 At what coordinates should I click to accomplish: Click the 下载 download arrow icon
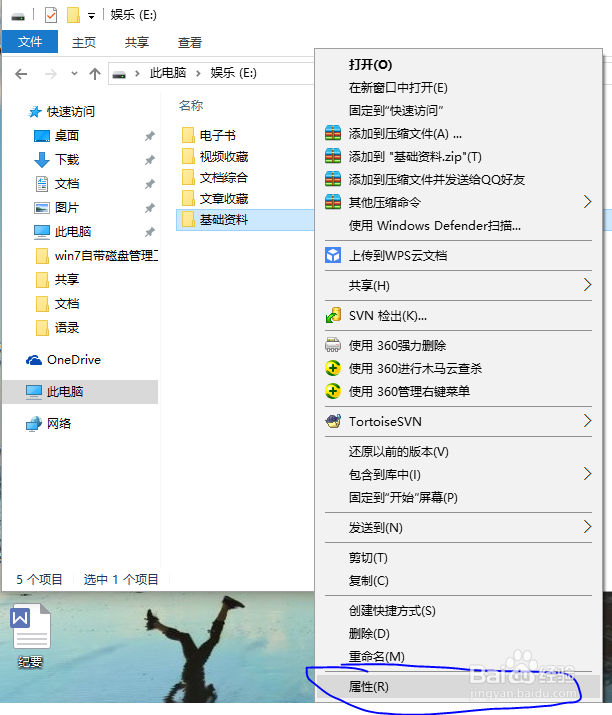42,160
